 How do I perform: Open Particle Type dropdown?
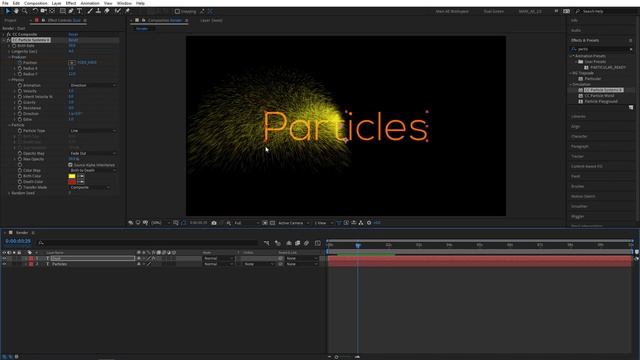tap(93, 131)
